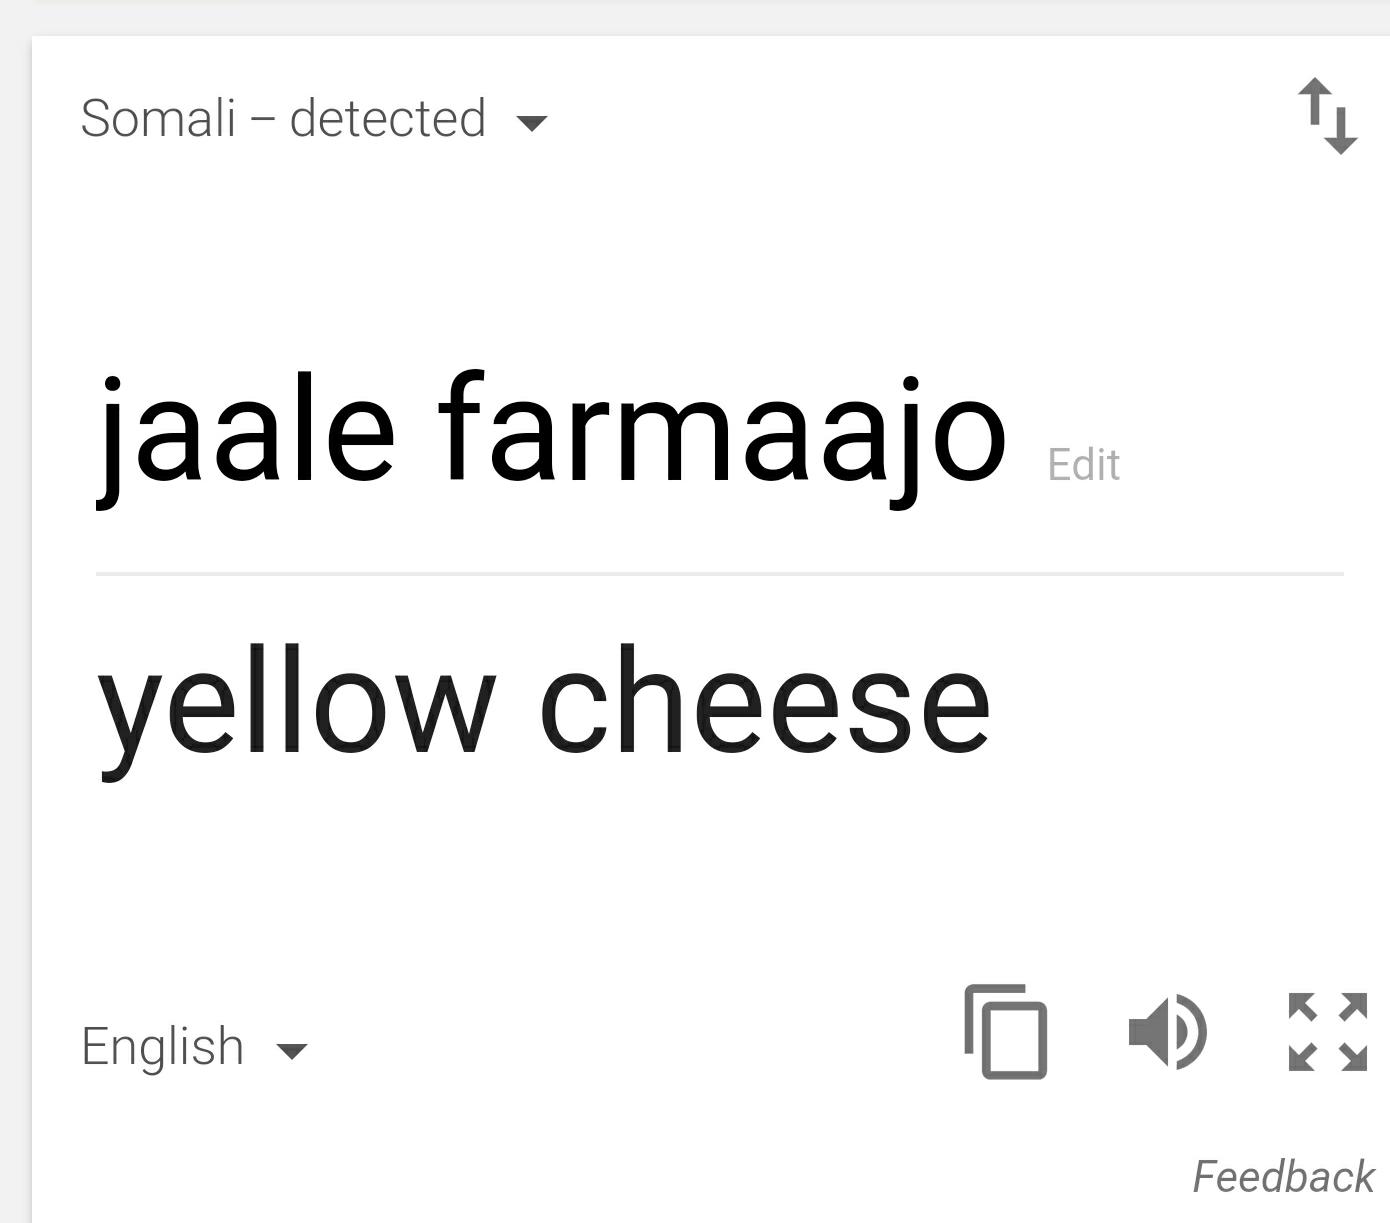The width and height of the screenshot is (1390, 1223).
Task: Click the word Somali in language selector
Action: [x=158, y=118]
